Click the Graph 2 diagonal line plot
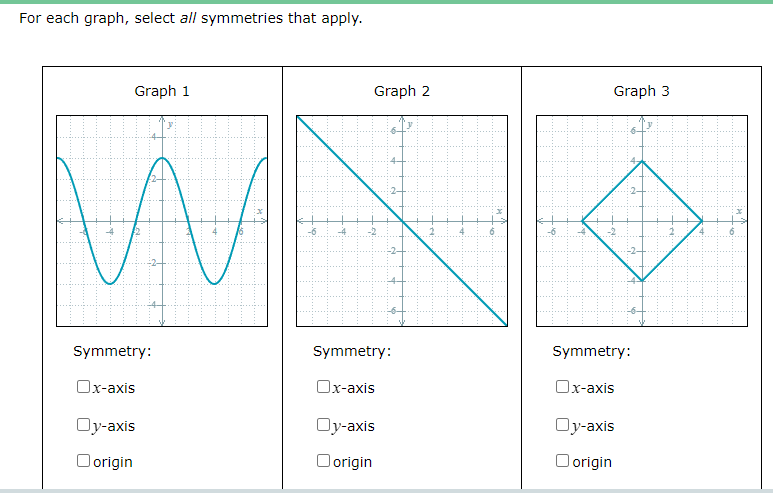 pyautogui.click(x=402, y=220)
